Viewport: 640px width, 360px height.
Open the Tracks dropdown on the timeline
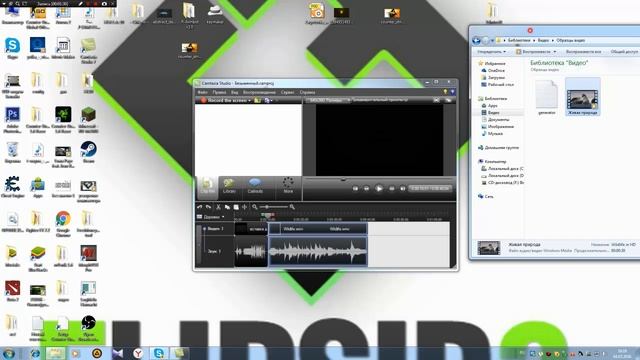(x=211, y=217)
